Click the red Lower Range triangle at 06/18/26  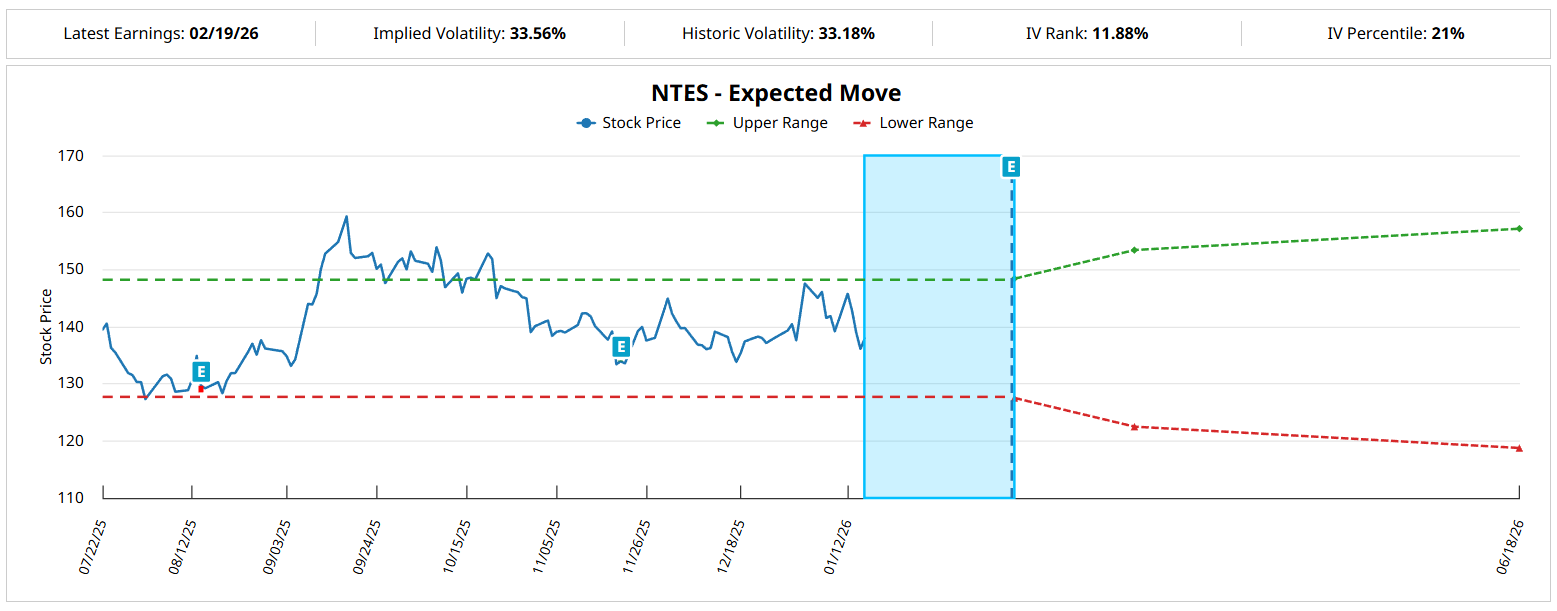(1518, 448)
